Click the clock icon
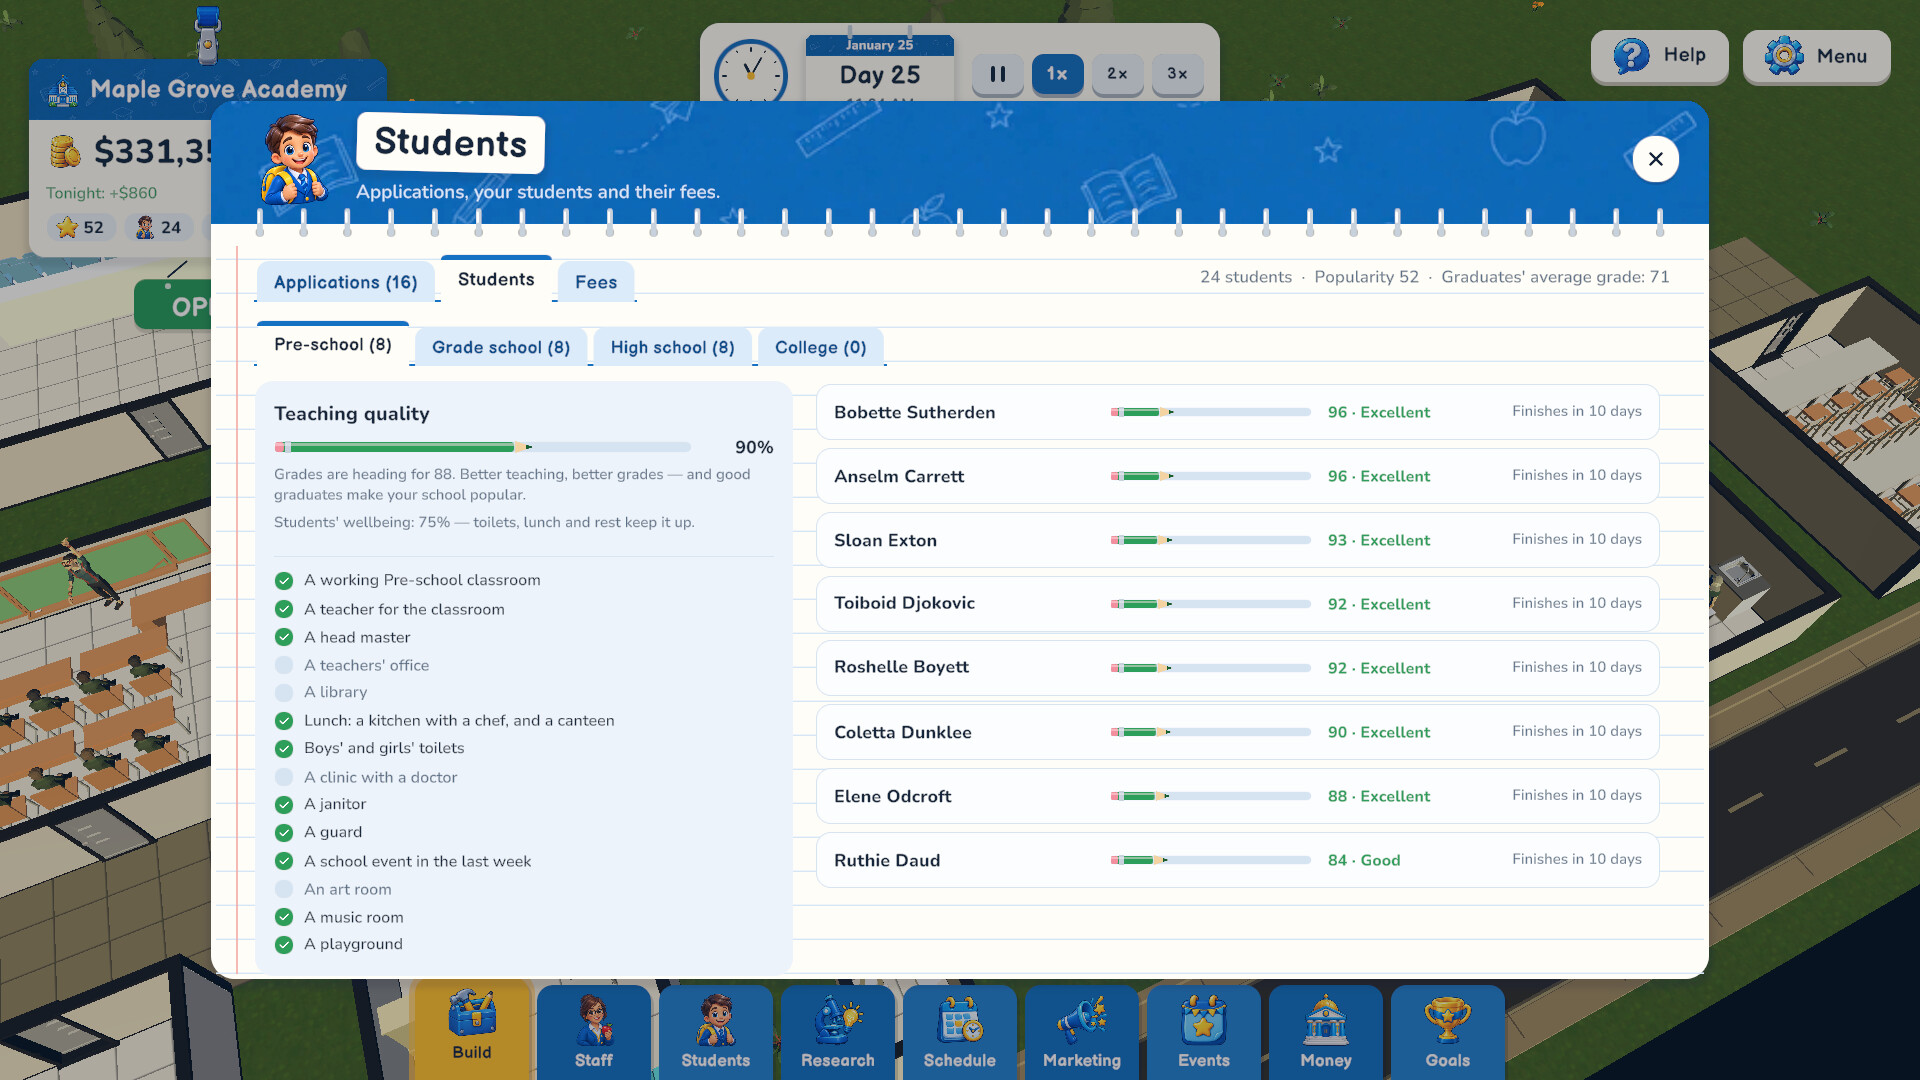The height and width of the screenshot is (1080, 1920). [x=751, y=72]
